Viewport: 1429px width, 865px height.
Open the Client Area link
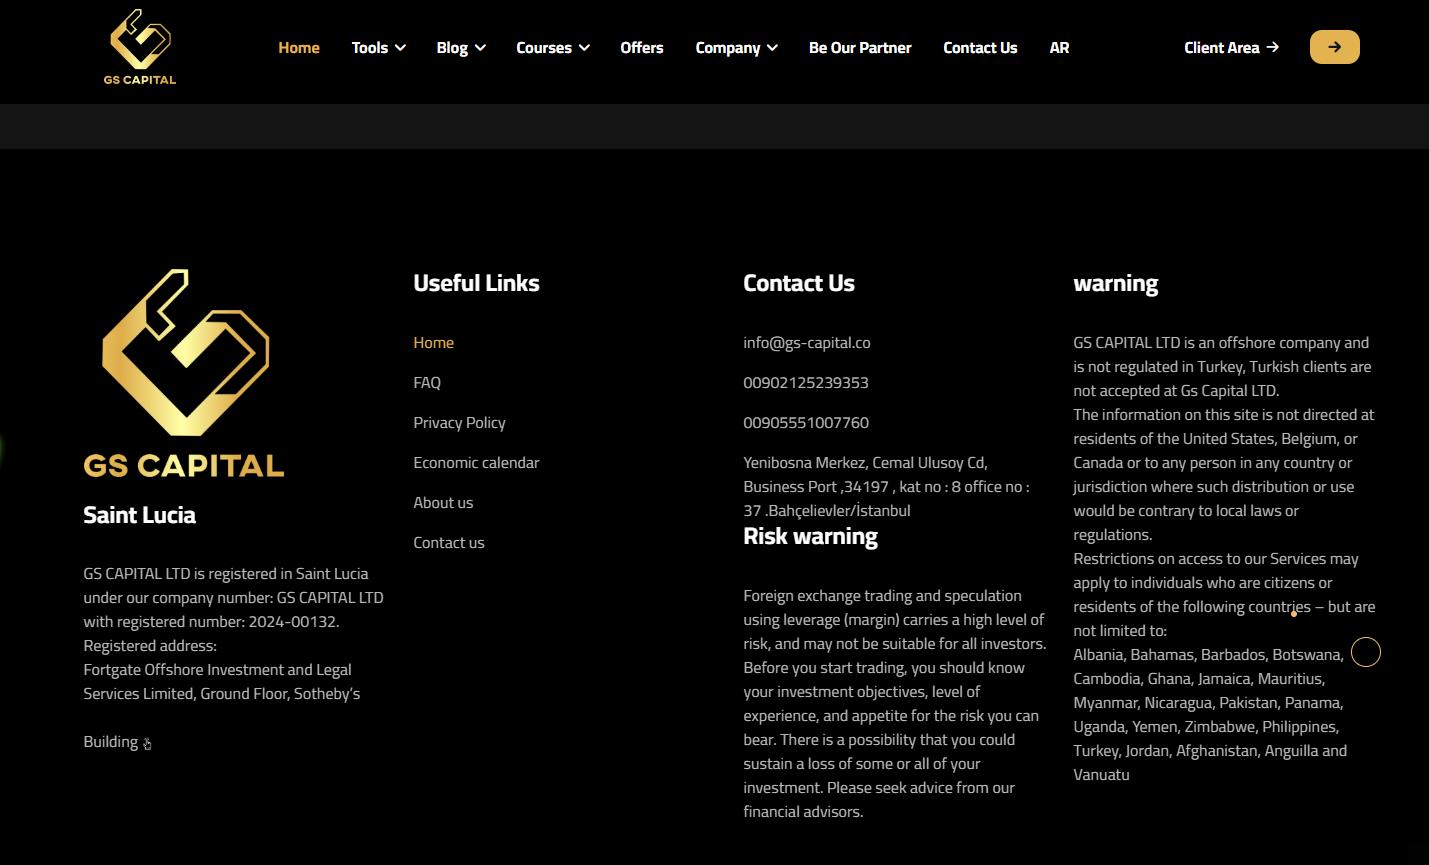pyautogui.click(x=1231, y=47)
